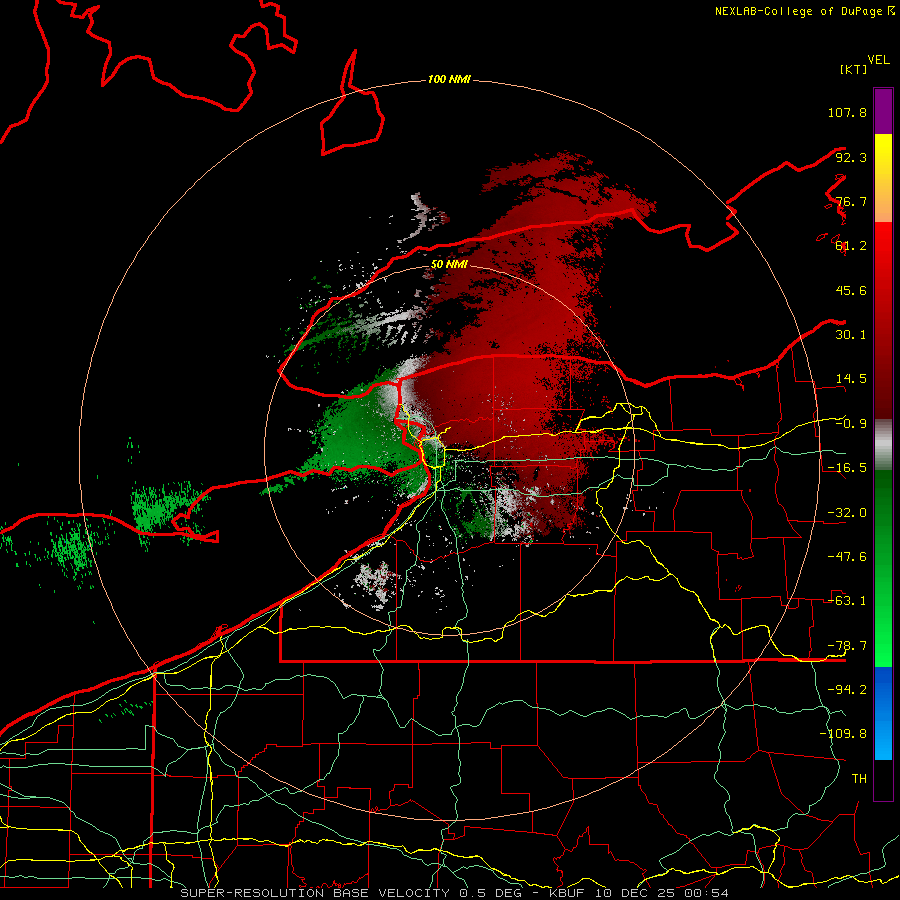Click the VEL legend title
Screen dimensions: 900x900
(x=878, y=60)
